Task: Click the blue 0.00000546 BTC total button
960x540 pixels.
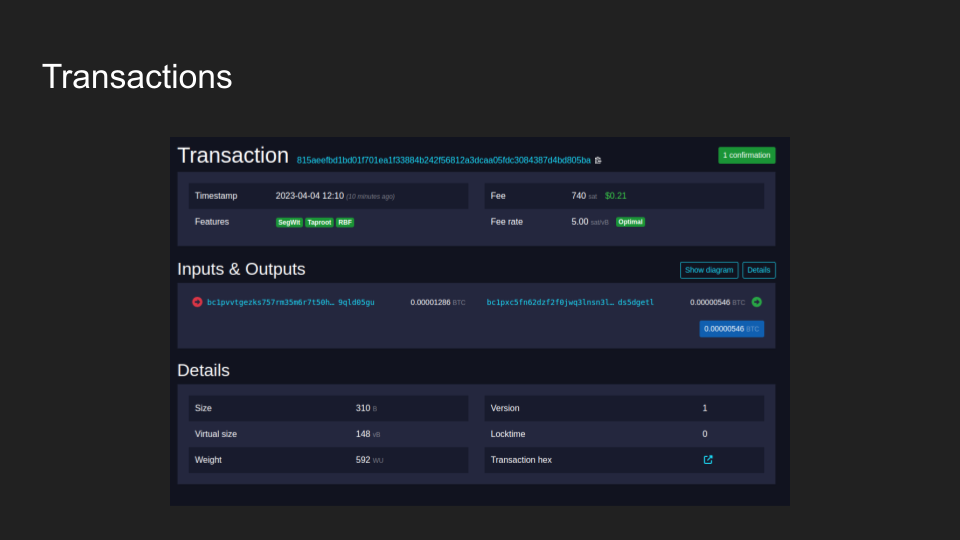Action: 731,329
